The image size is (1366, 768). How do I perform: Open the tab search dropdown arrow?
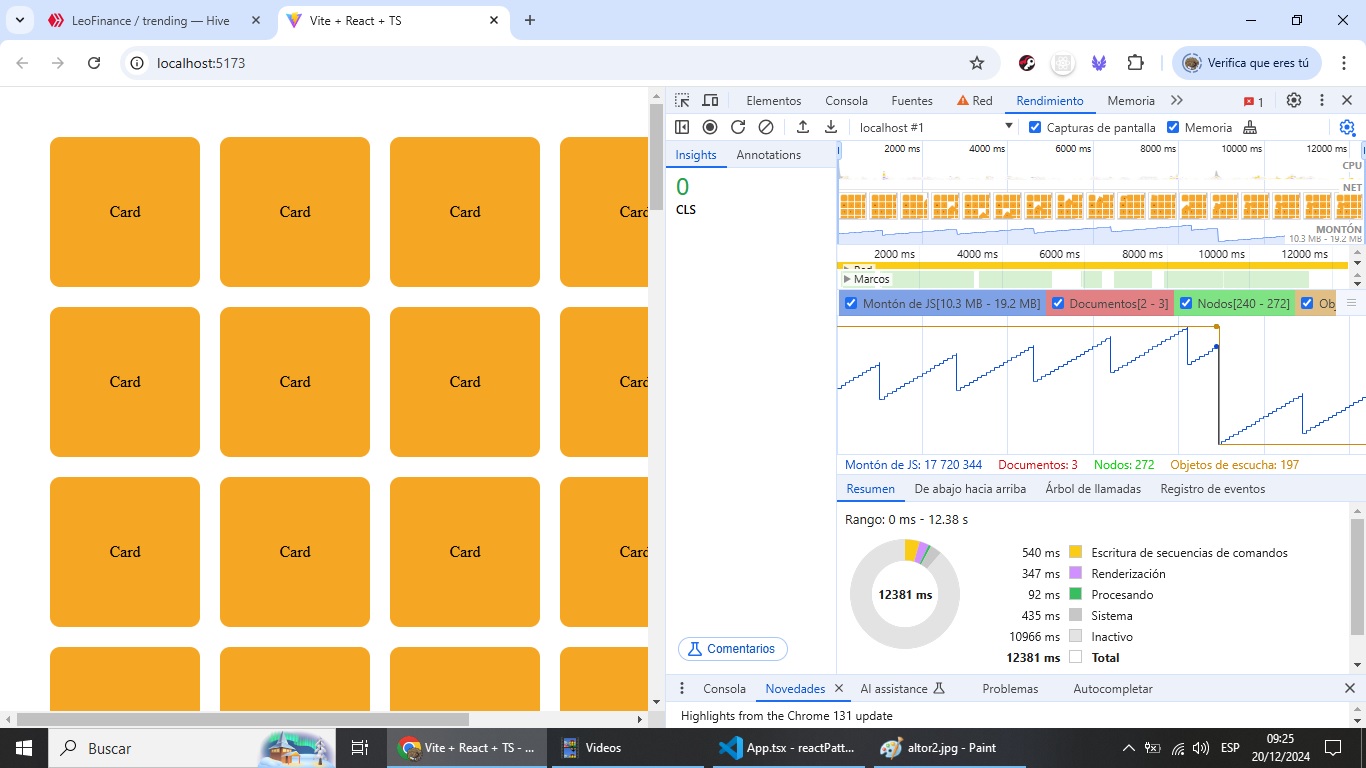pos(19,20)
